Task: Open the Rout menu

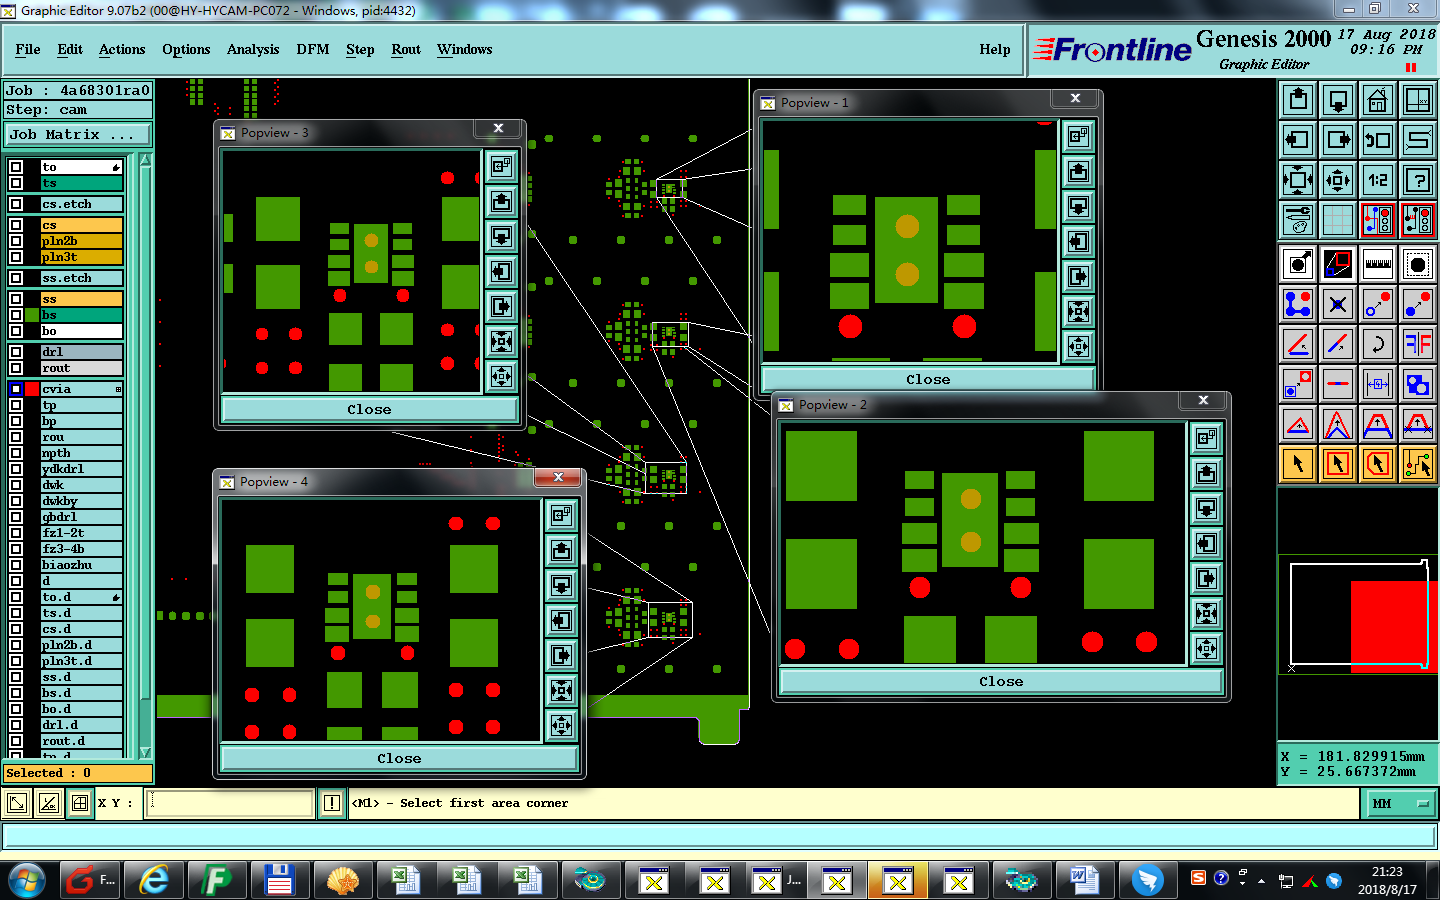Action: click(x=406, y=49)
